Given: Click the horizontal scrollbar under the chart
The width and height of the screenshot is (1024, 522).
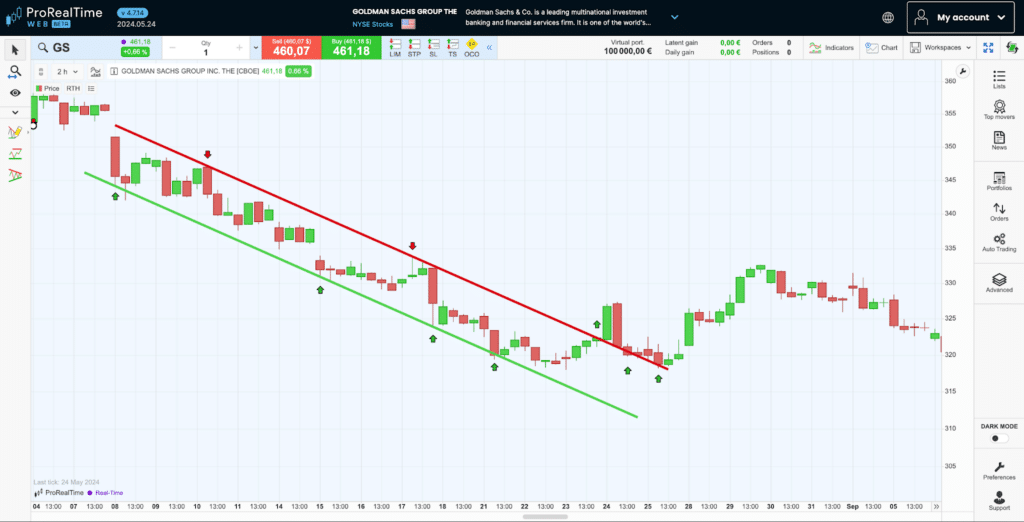Looking at the screenshot, I should point(545,517).
